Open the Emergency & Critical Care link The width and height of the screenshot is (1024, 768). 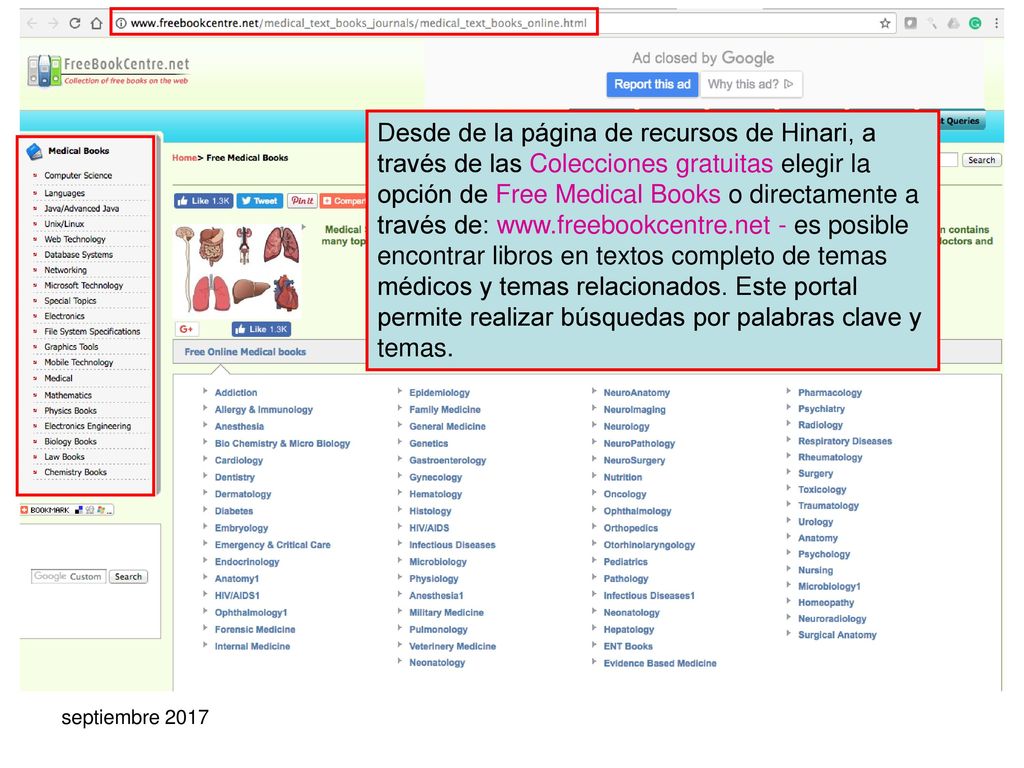coord(272,545)
